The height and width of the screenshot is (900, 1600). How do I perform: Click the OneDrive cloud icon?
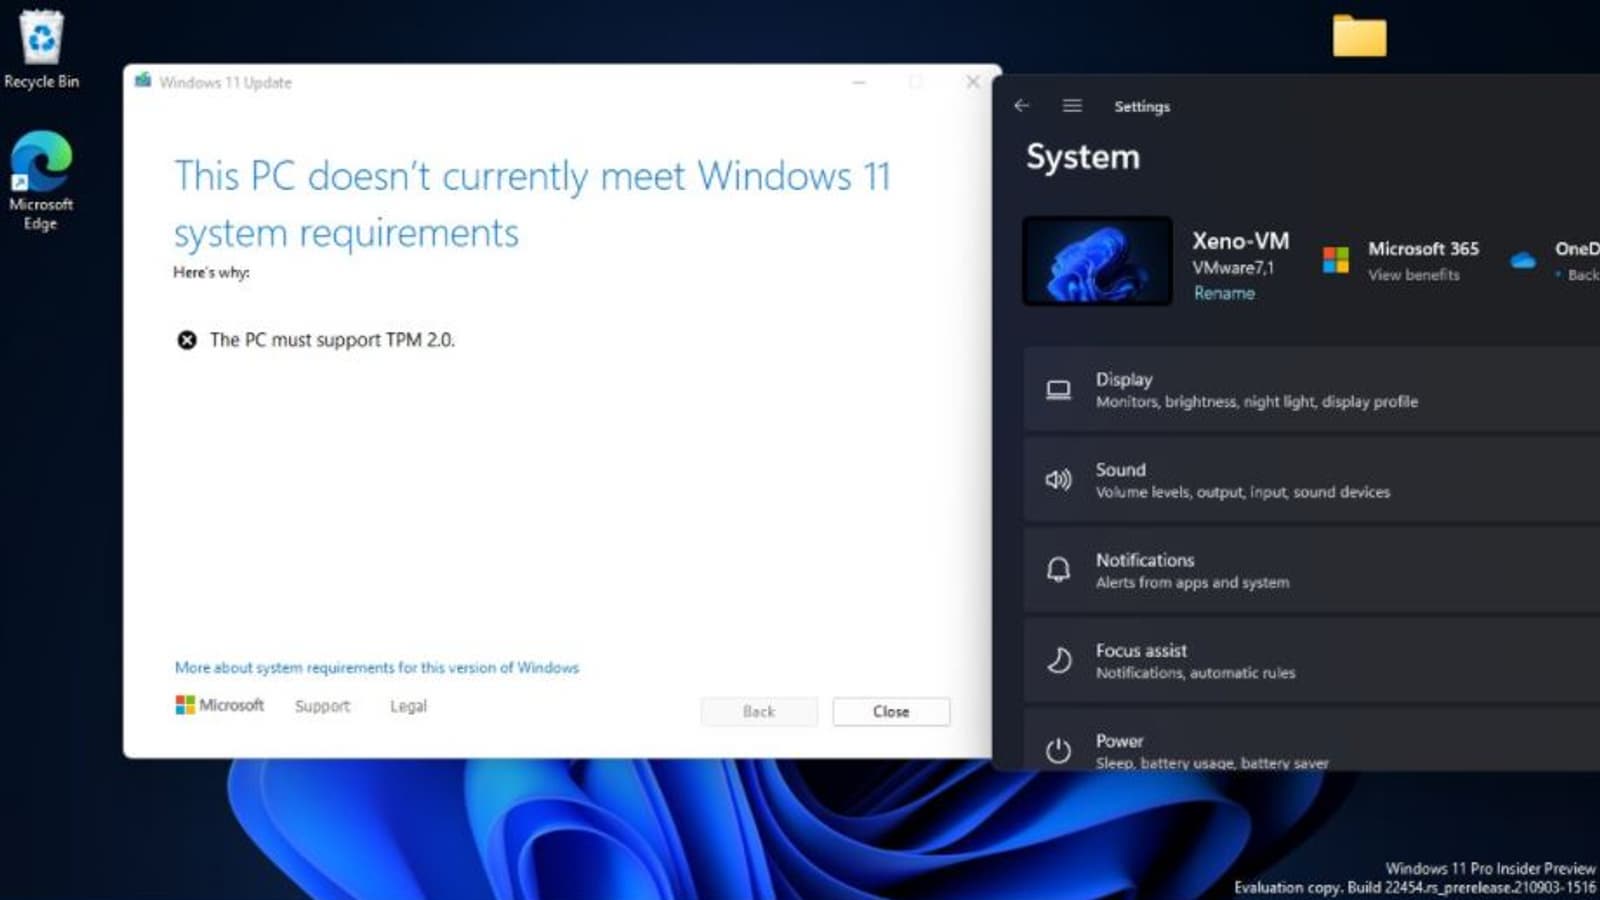click(1523, 260)
